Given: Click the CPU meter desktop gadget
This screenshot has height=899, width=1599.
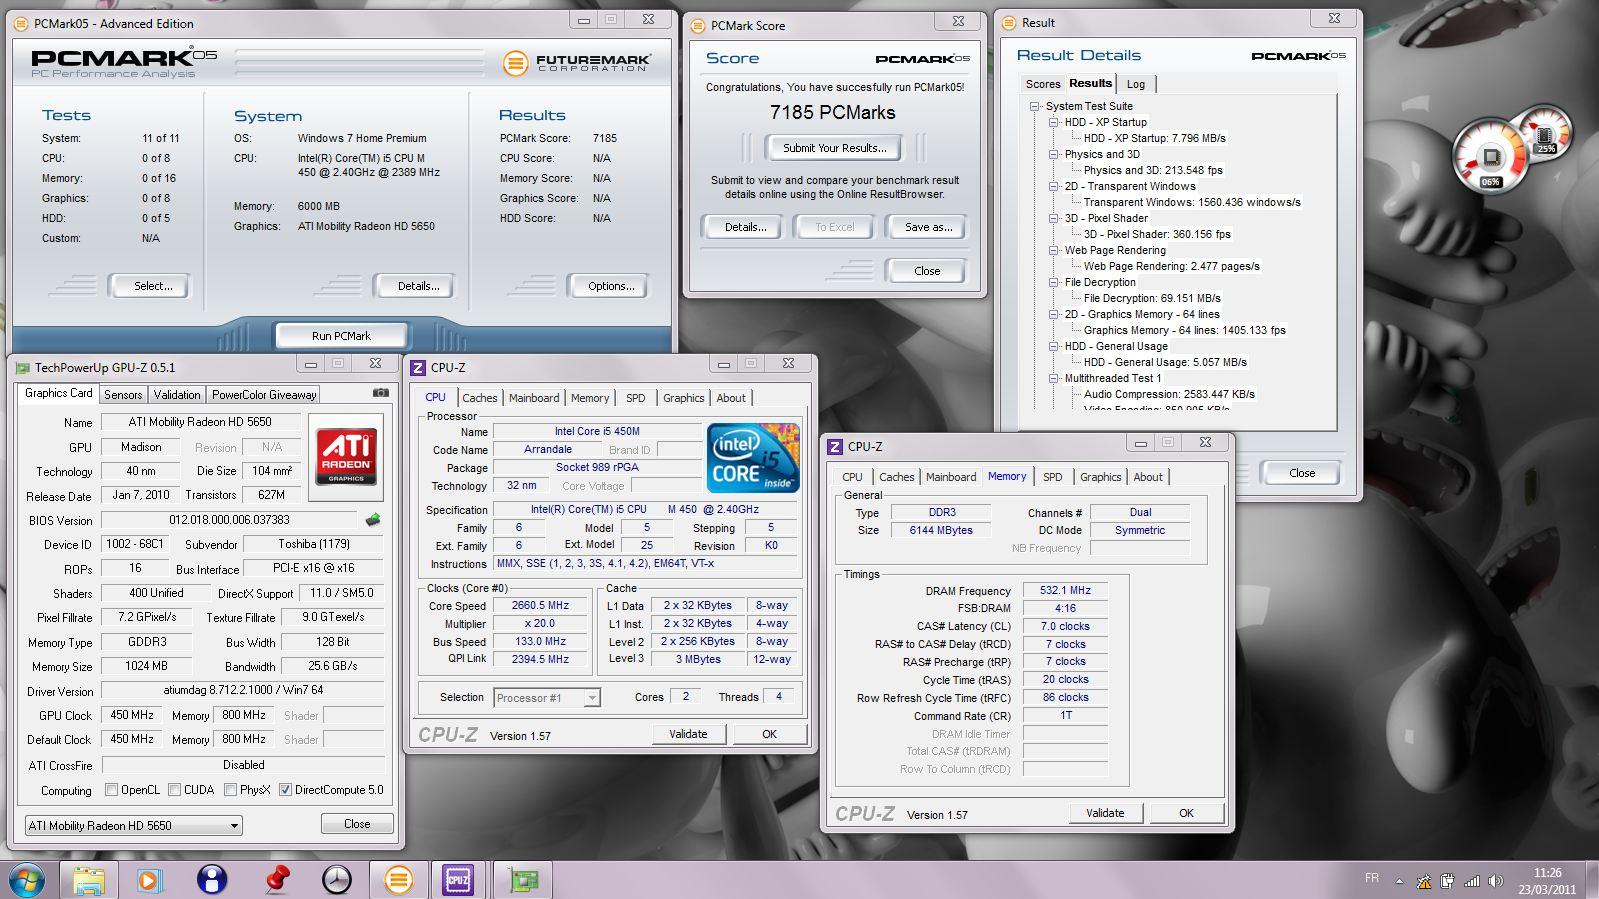Looking at the screenshot, I should (x=1490, y=157).
